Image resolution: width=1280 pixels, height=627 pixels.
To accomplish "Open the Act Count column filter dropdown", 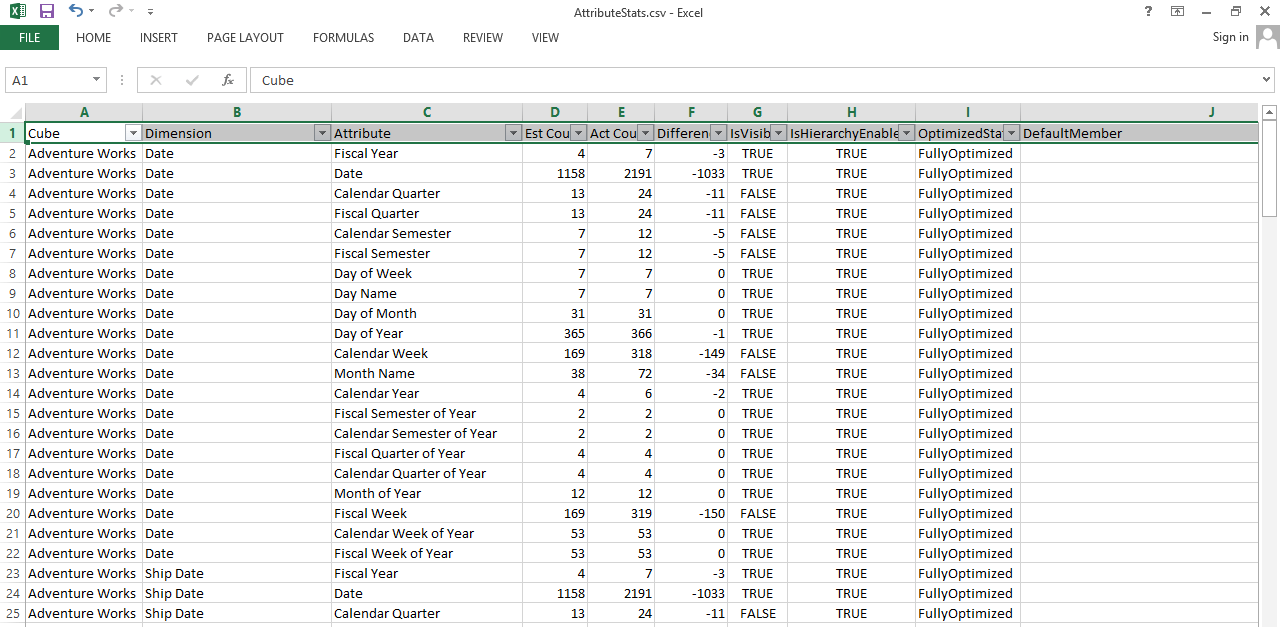I will (x=646, y=133).
